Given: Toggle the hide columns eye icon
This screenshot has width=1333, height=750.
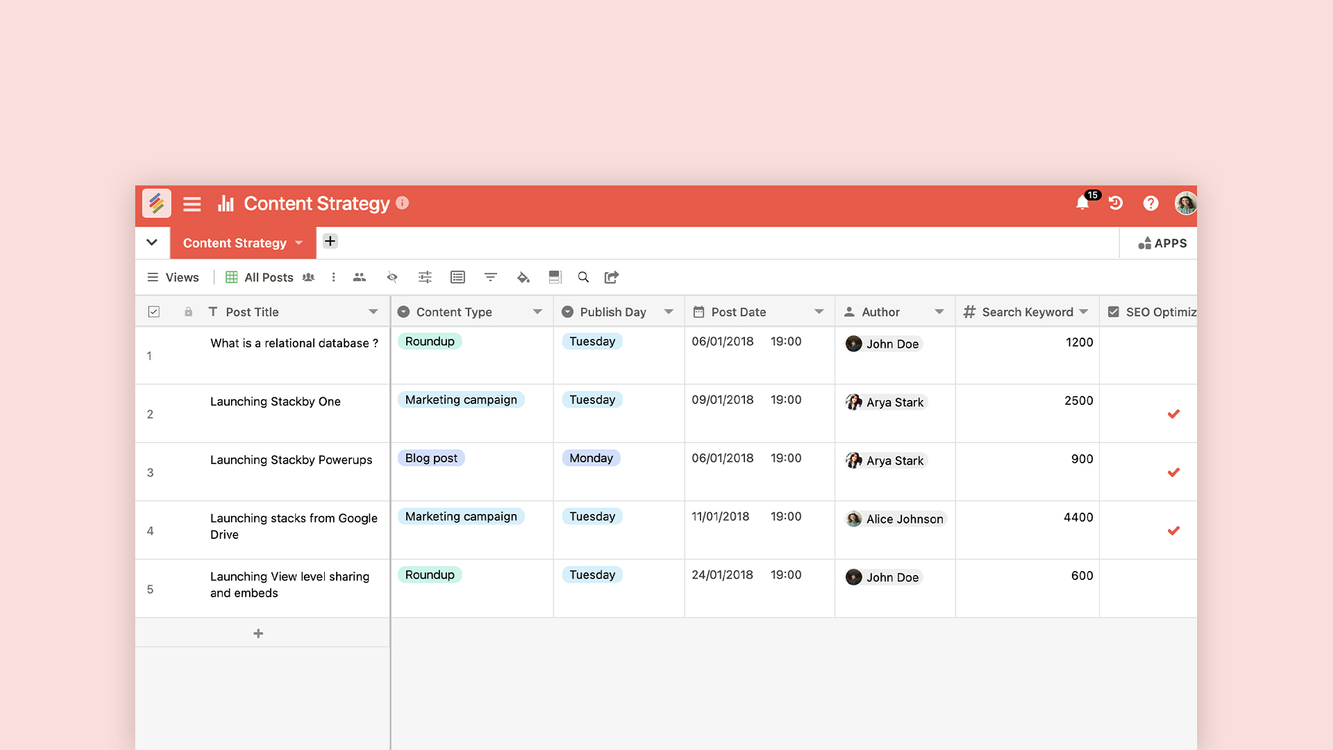Looking at the screenshot, I should coord(392,277).
